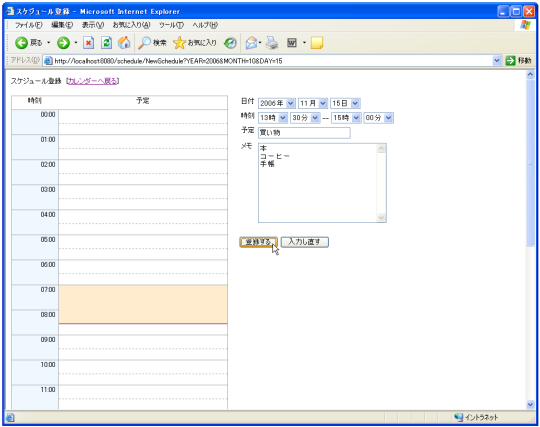Click the page vertical scrollbar down arrow
This screenshot has width=540, height=427.
(530, 405)
